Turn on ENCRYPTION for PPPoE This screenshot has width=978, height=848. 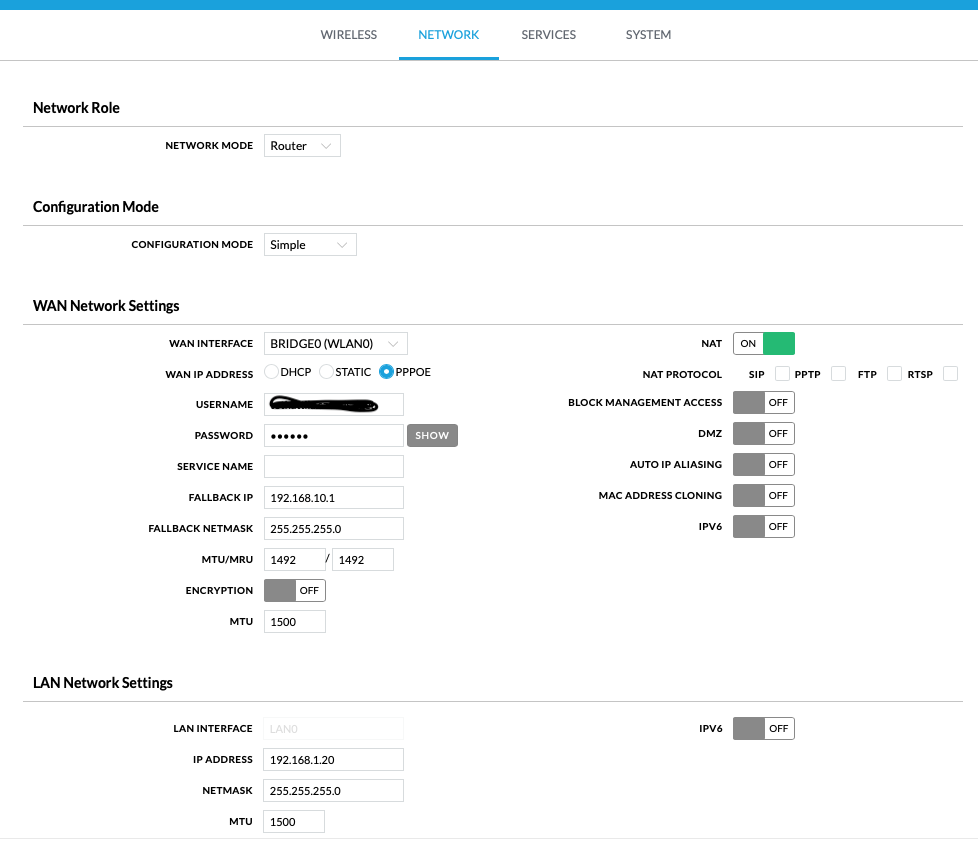click(x=294, y=590)
